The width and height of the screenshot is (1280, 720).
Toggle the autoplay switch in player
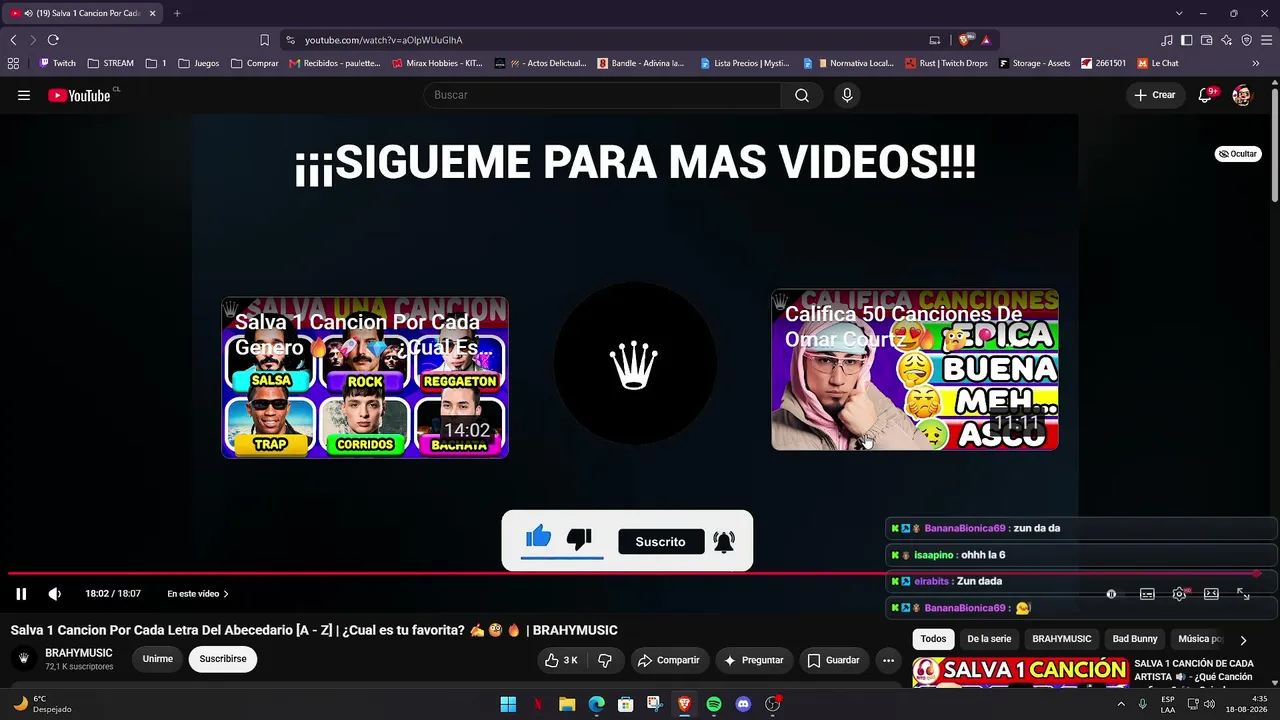coord(1111,594)
